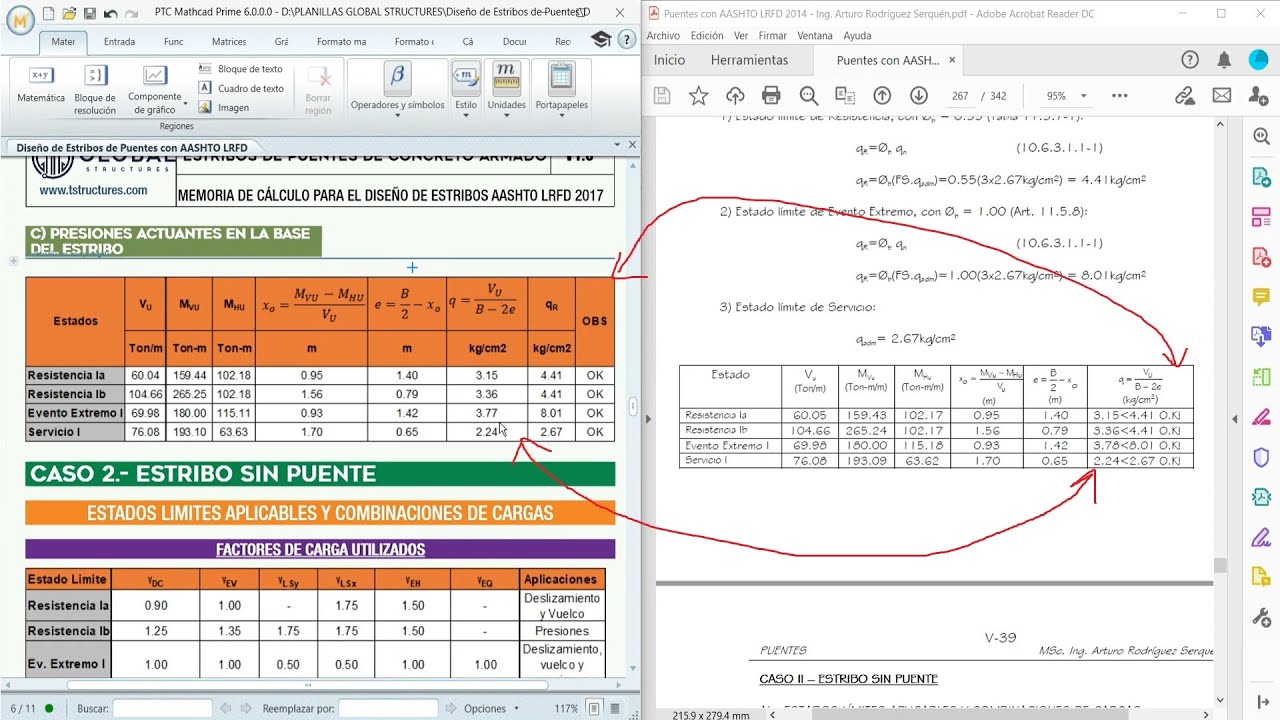
Task: Open Acrobat find text magnifier
Action: [808, 96]
